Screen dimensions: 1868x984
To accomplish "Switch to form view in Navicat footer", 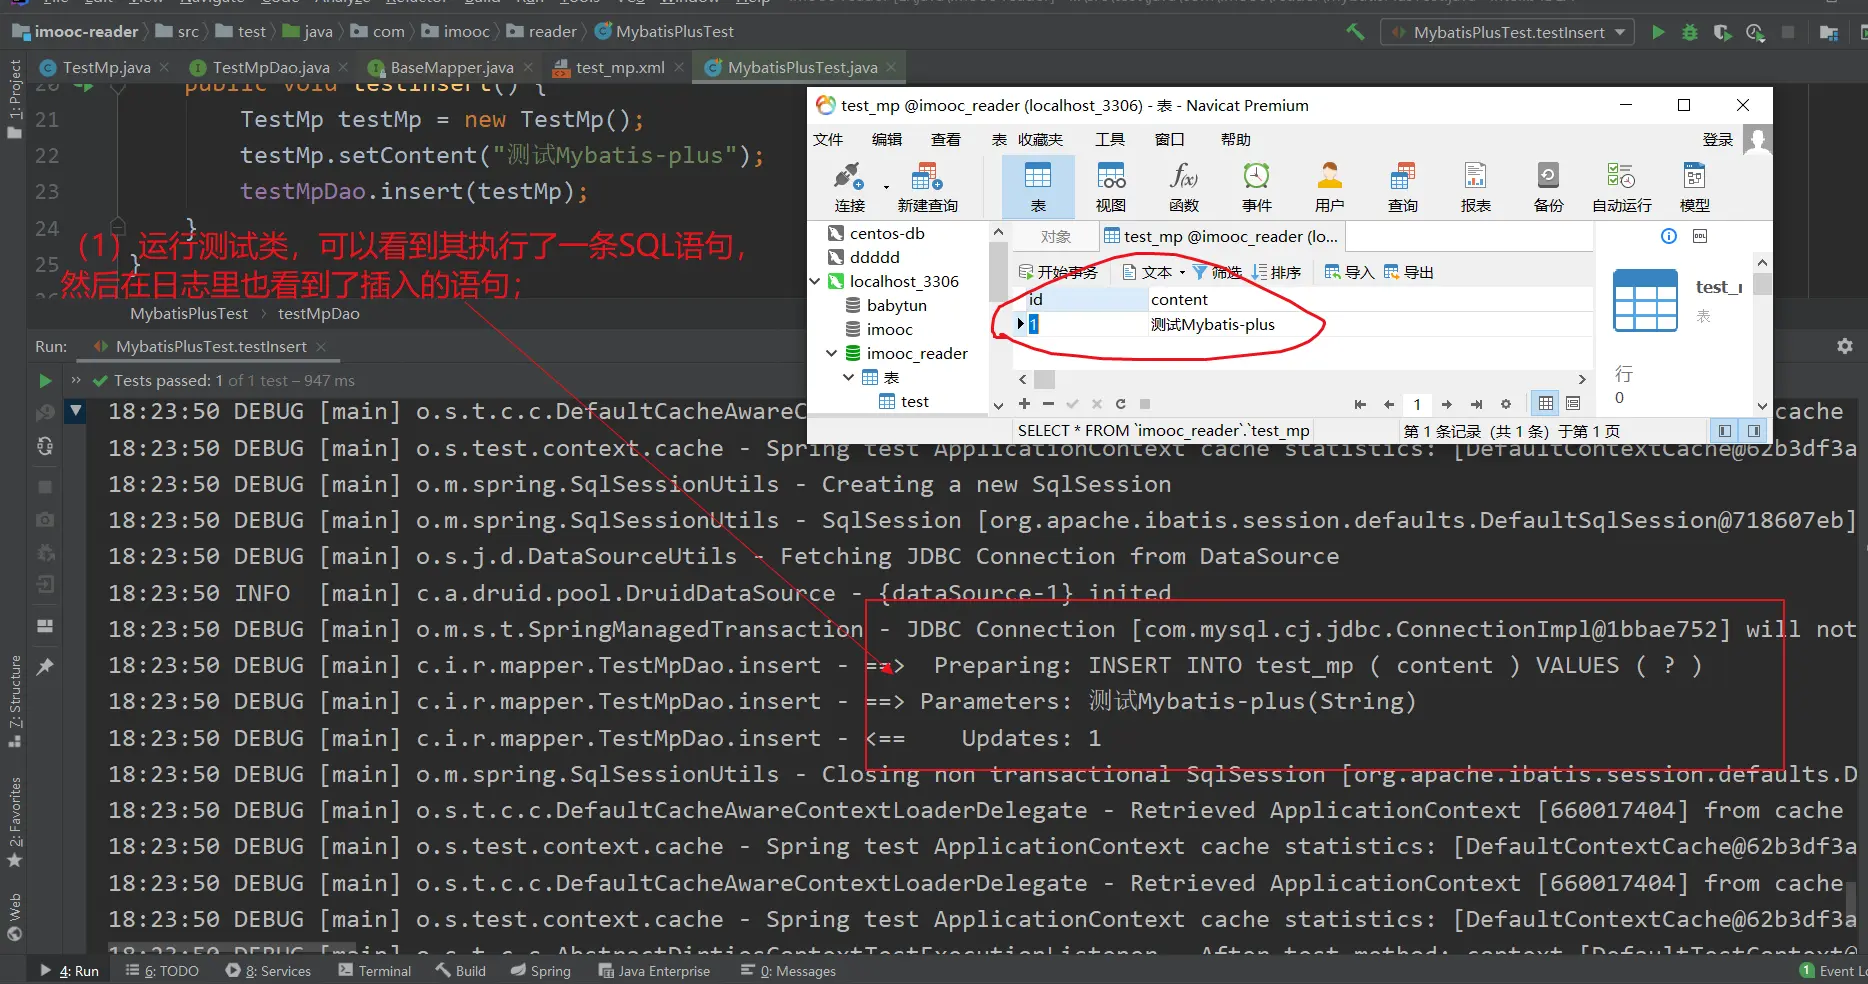I will (1573, 404).
